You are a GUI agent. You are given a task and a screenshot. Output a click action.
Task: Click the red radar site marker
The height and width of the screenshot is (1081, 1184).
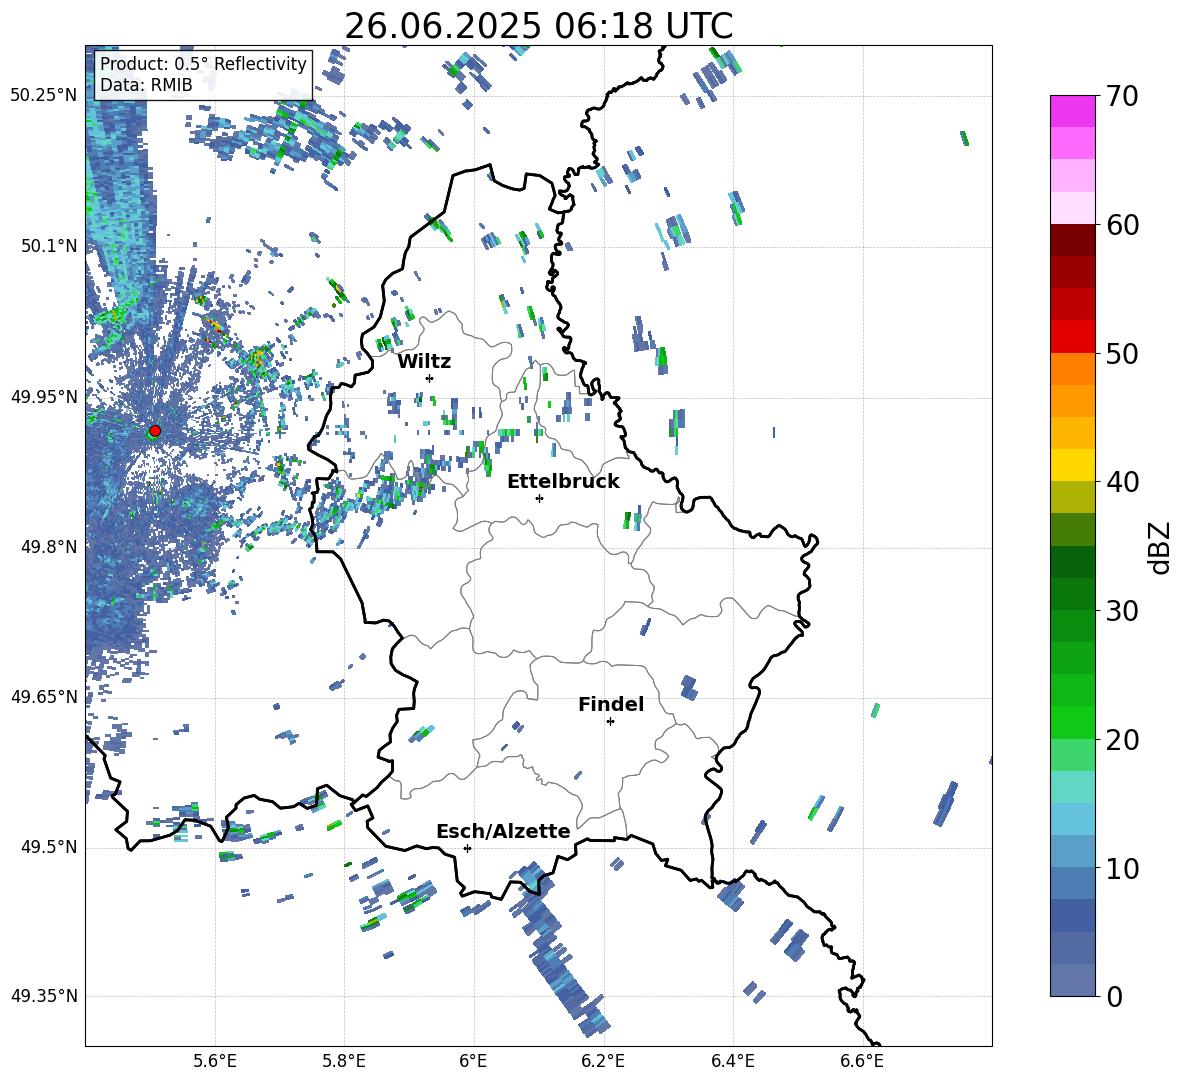coord(155,431)
